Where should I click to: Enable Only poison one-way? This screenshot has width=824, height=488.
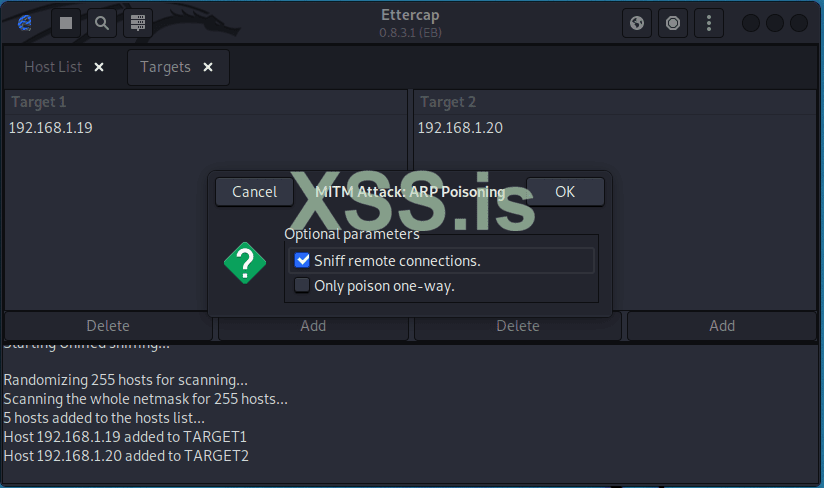(x=302, y=285)
